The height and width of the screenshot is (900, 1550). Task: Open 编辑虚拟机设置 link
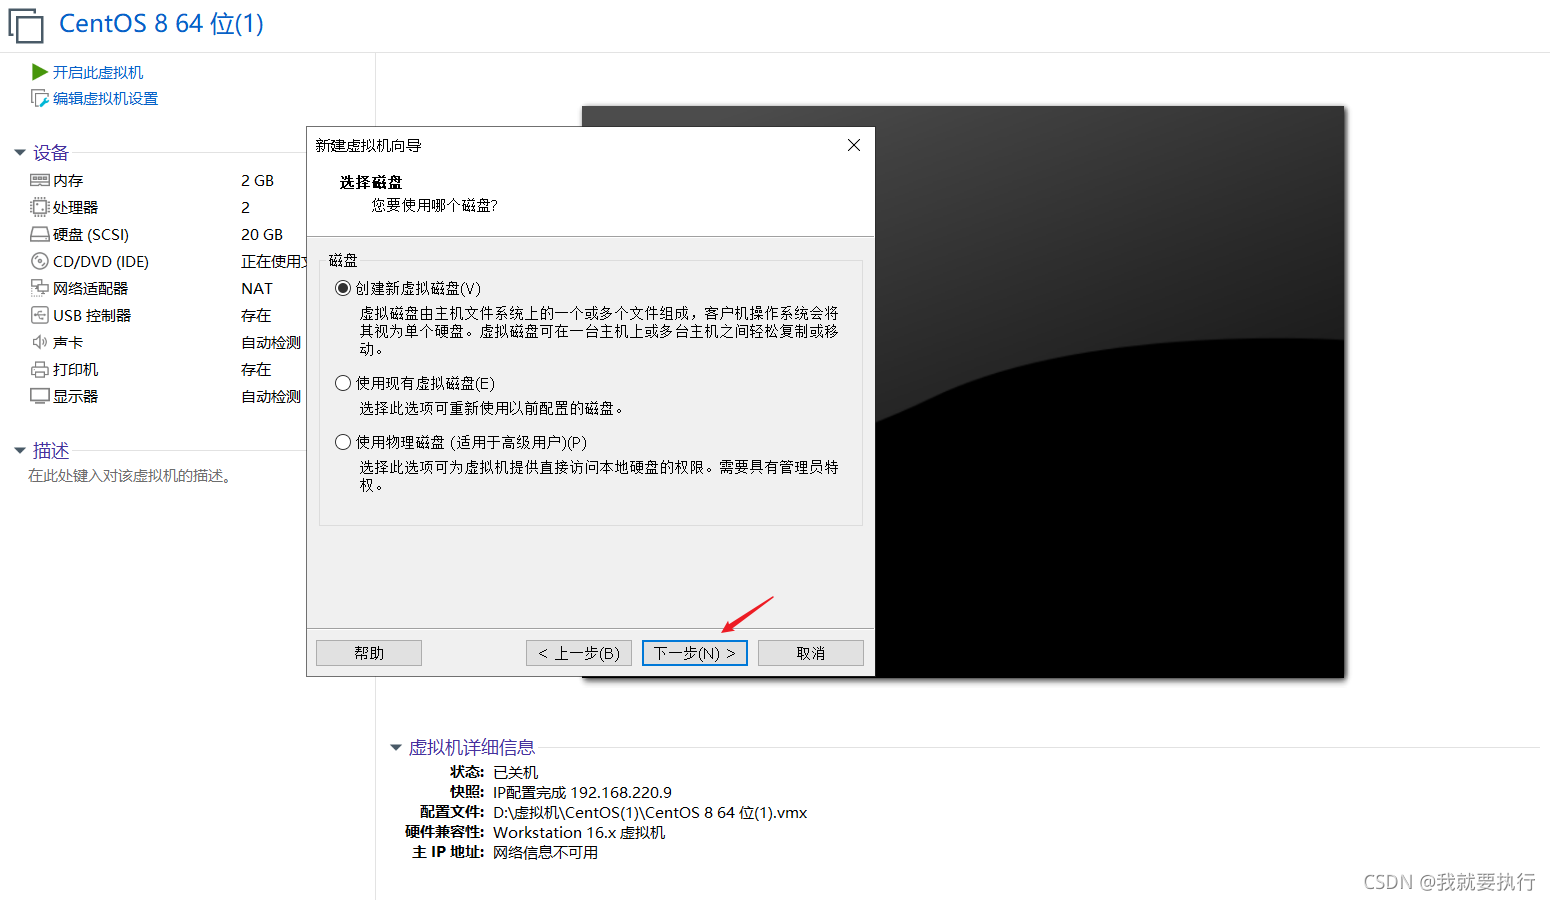point(105,98)
